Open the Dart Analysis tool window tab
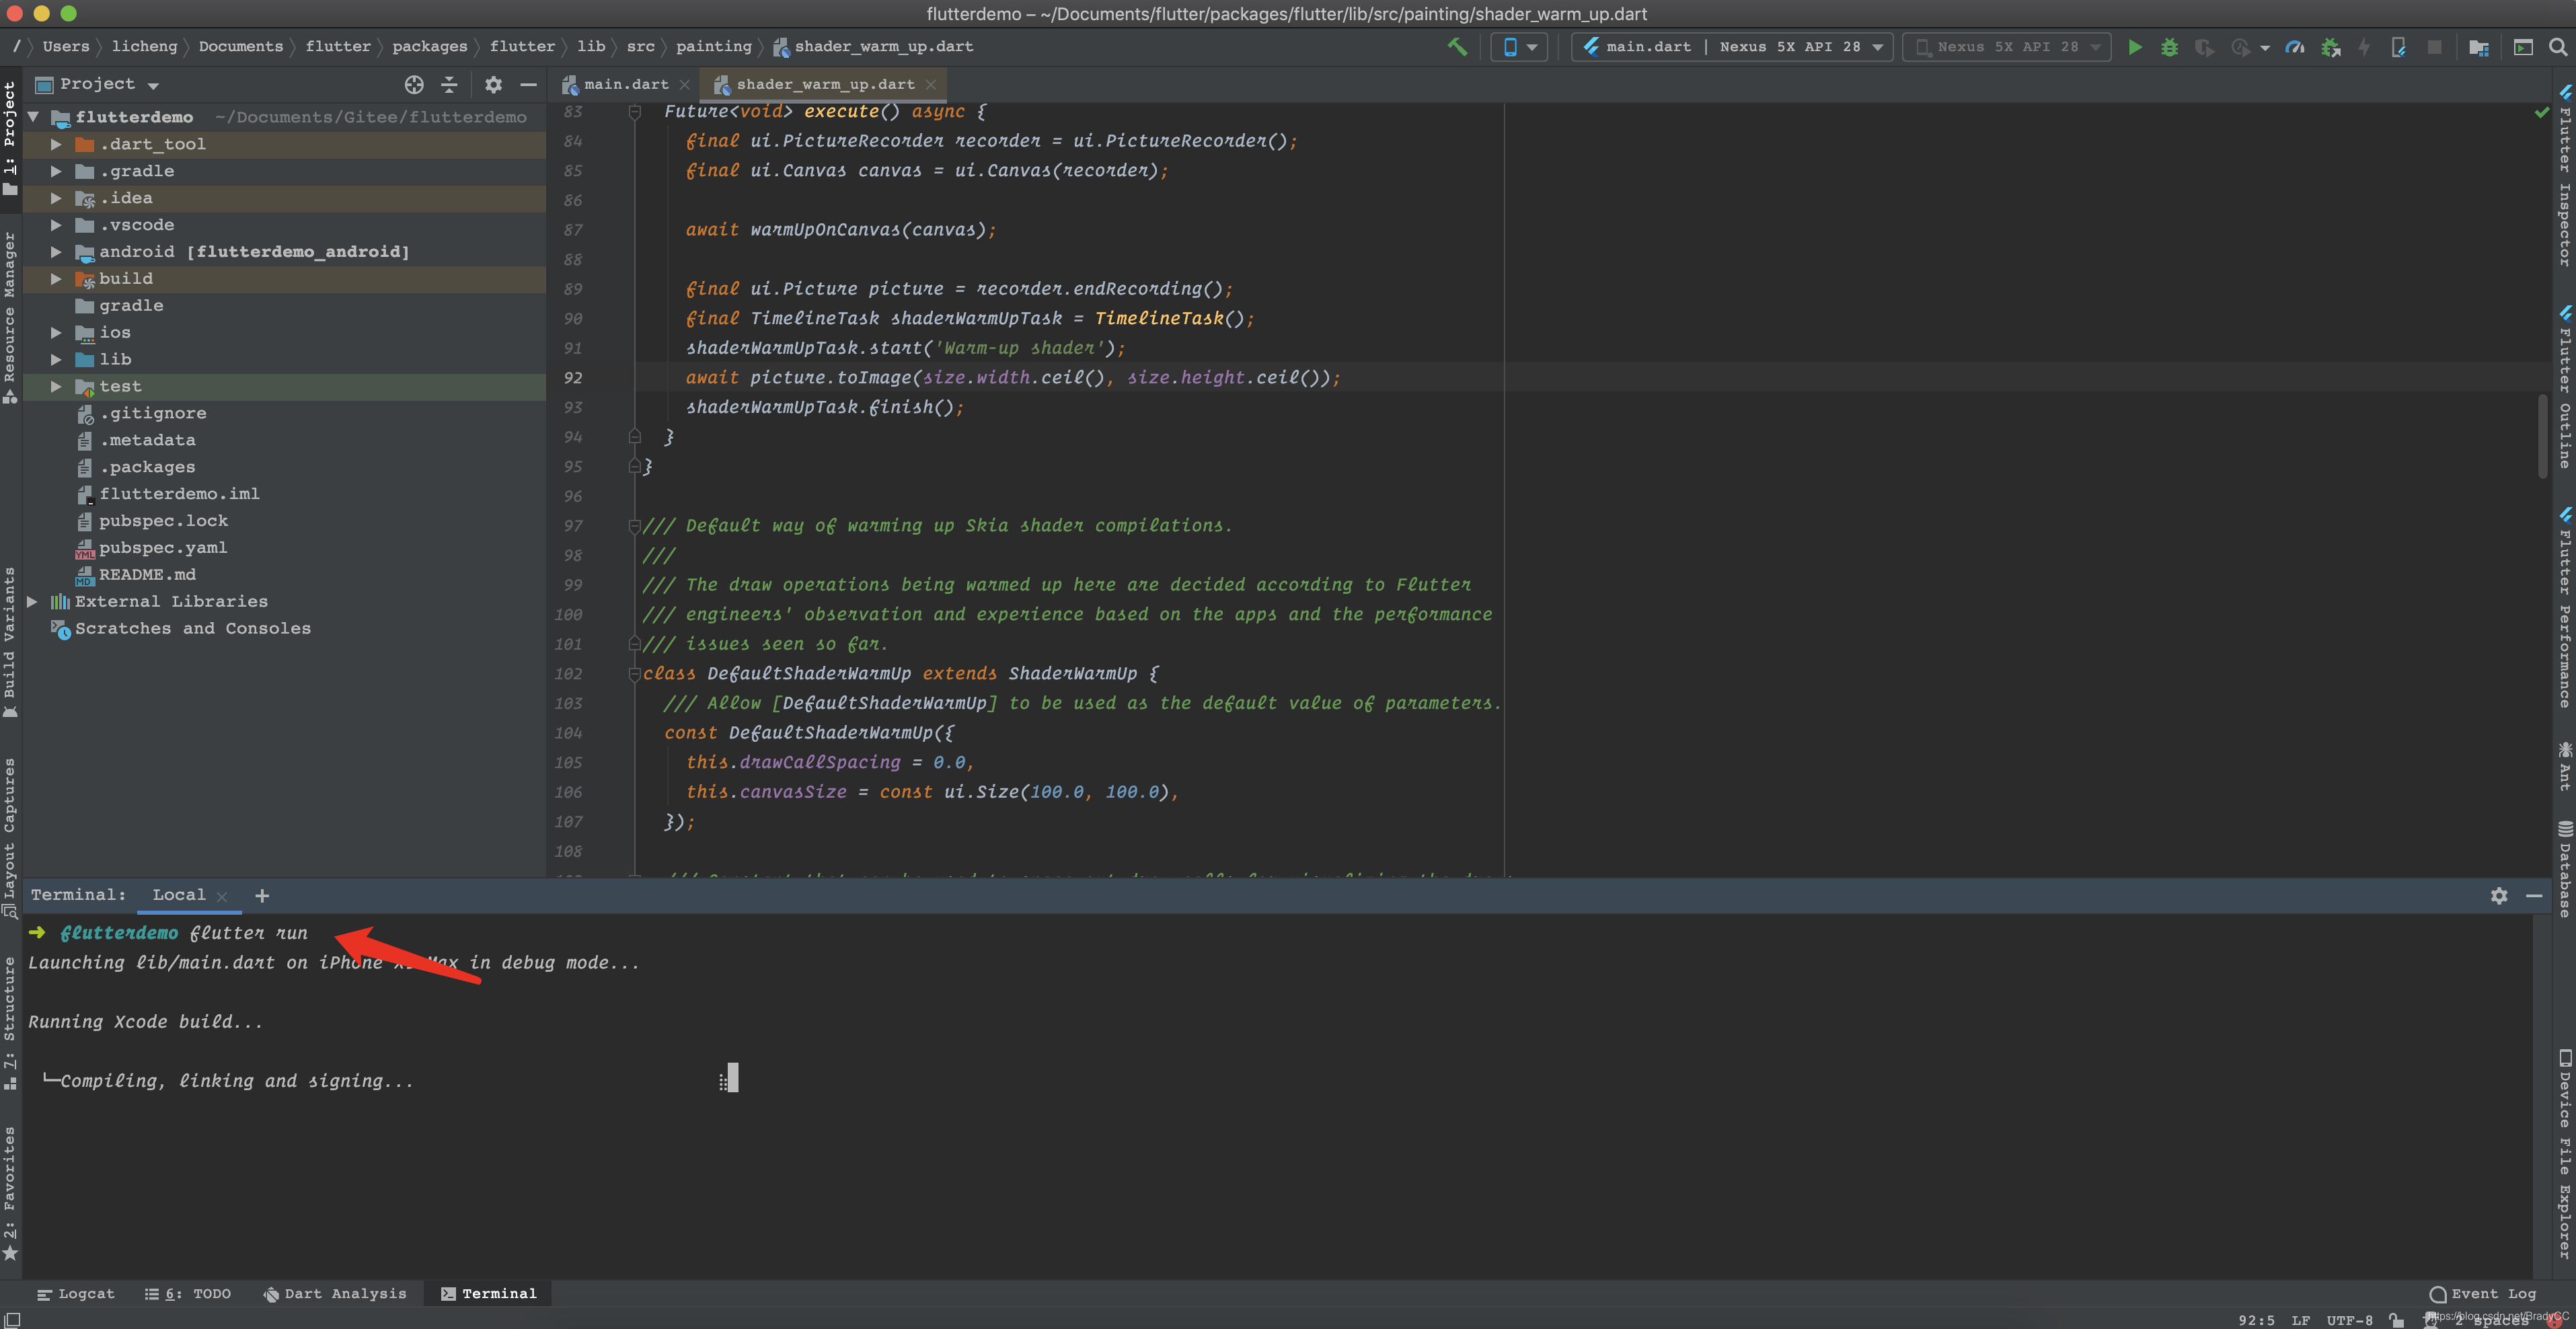 point(335,1294)
